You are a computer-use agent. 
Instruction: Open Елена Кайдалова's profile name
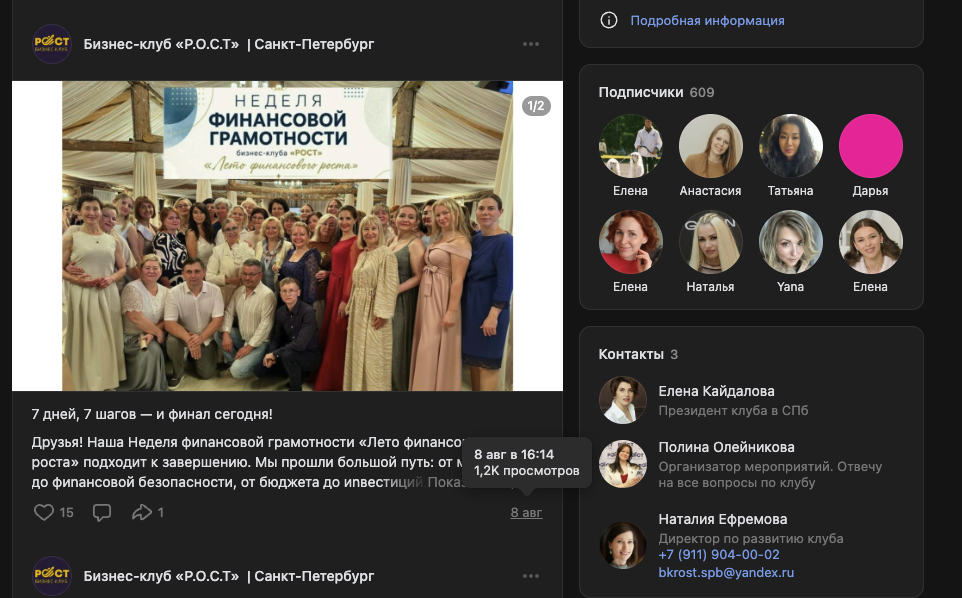coord(717,391)
